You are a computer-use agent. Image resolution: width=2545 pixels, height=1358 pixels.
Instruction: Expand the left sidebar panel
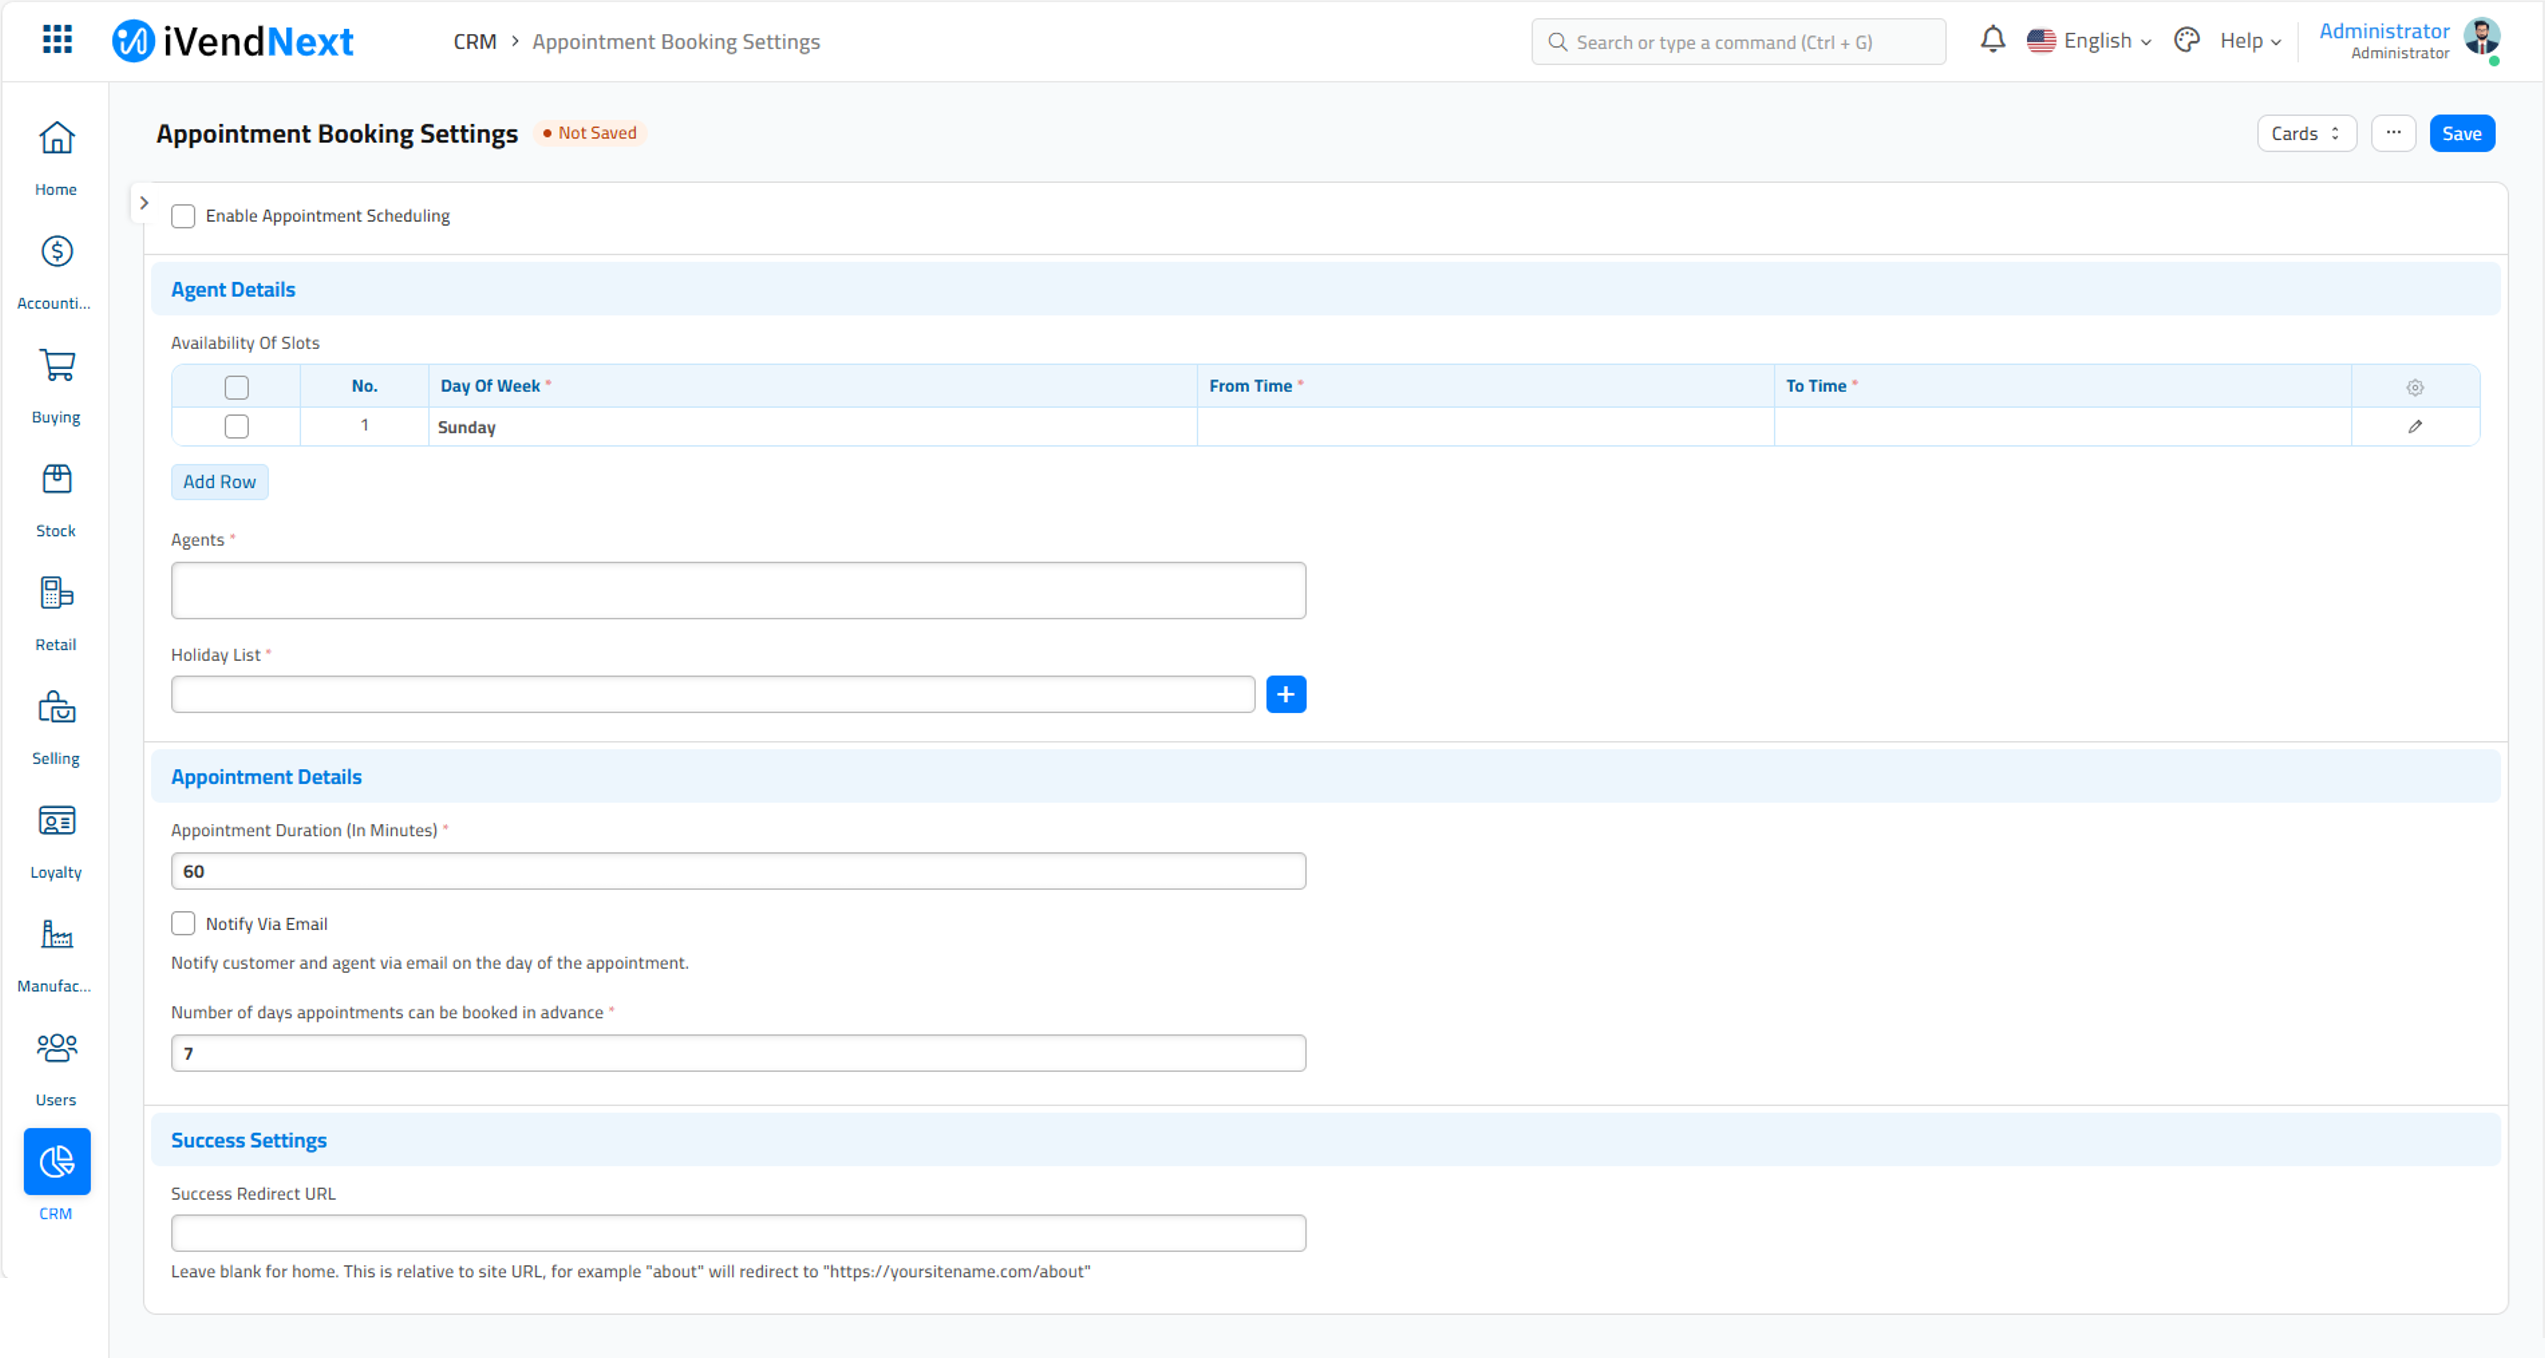tap(143, 202)
